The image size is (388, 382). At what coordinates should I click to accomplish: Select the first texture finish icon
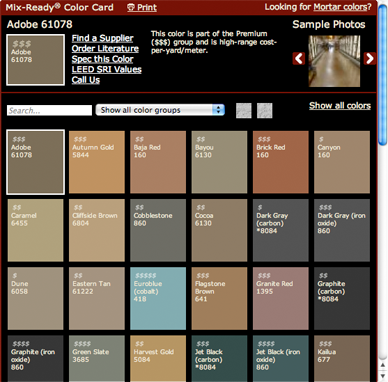point(244,110)
